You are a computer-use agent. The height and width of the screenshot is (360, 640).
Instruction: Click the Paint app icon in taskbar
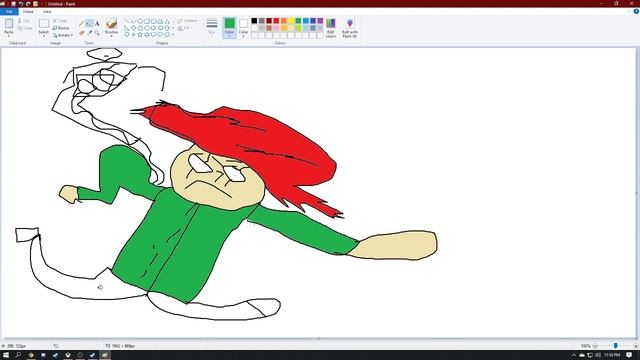pos(105,355)
